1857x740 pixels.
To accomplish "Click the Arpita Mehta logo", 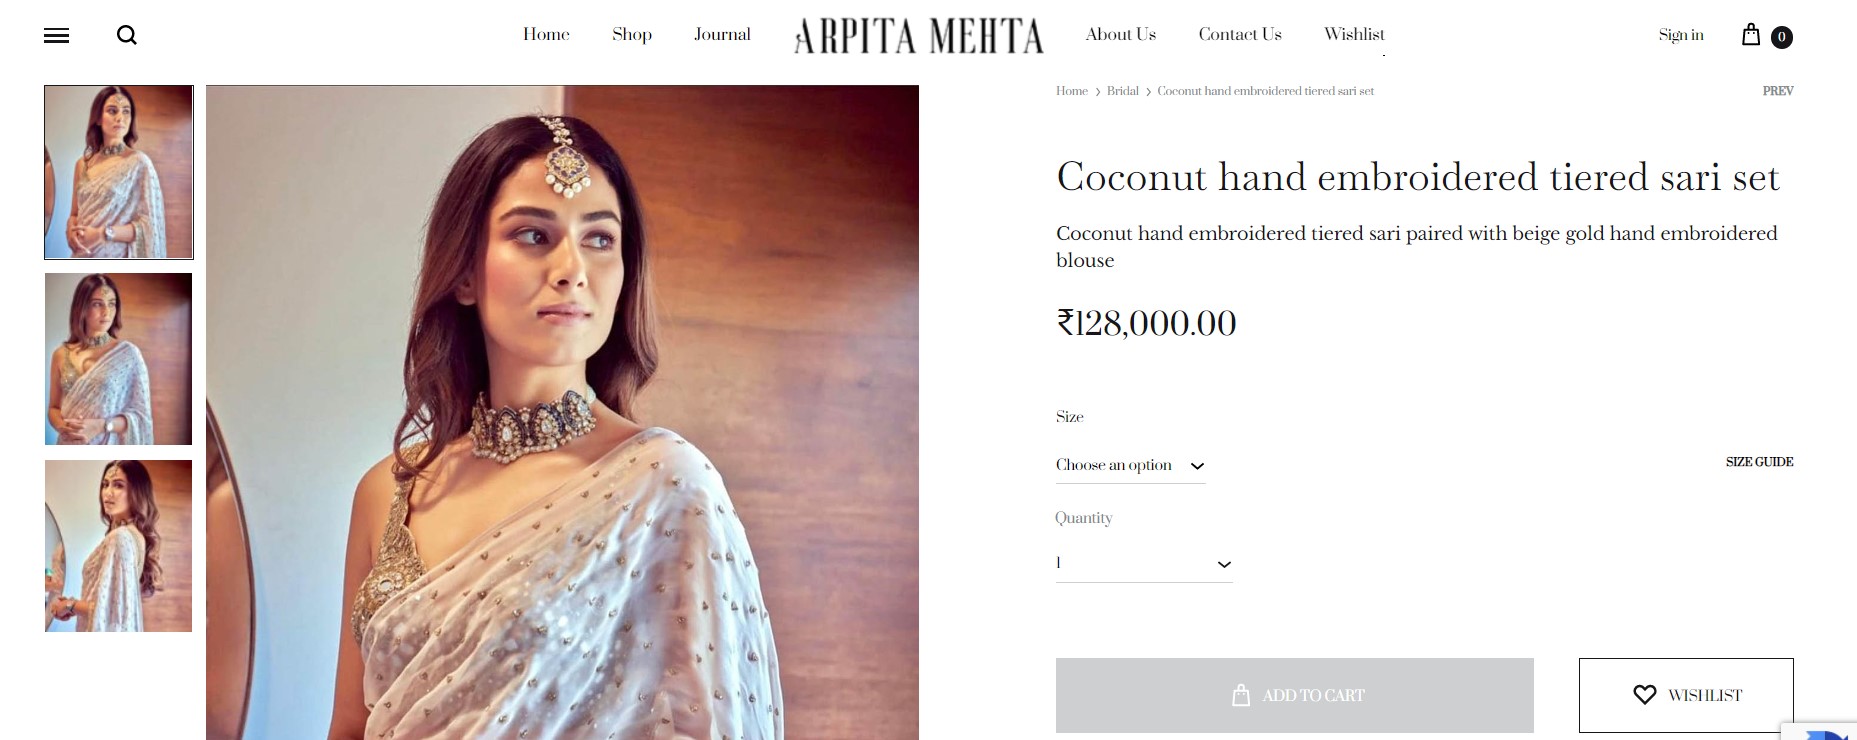I will coord(918,36).
